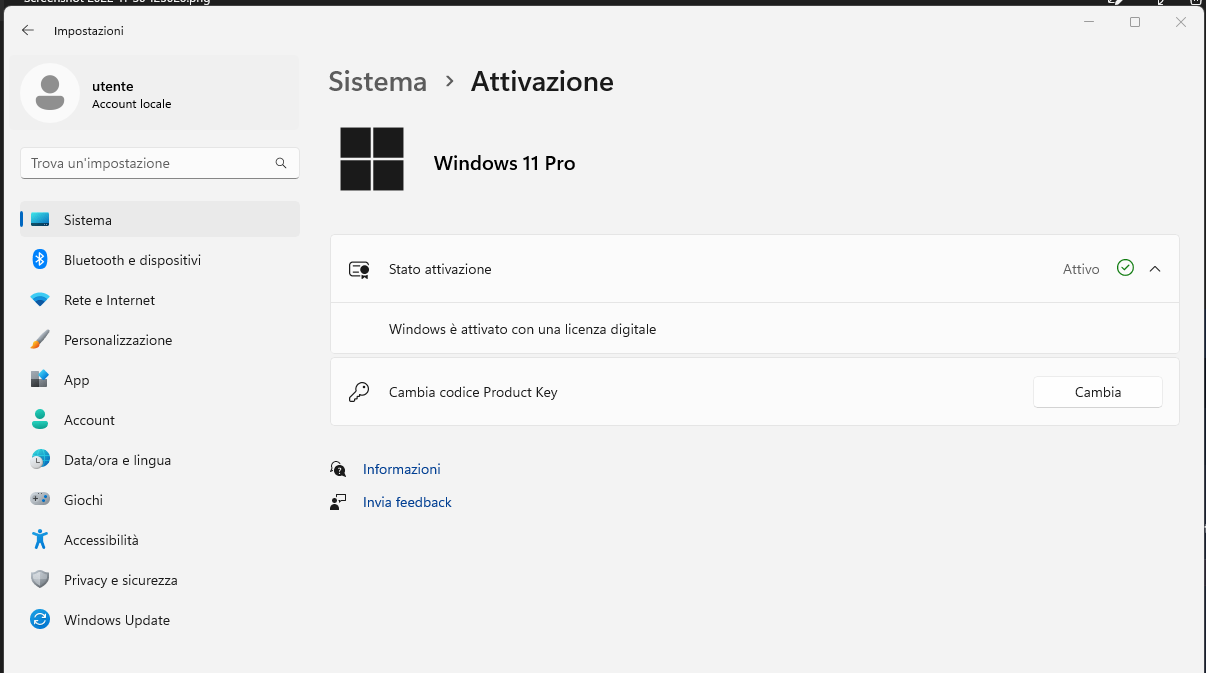Screen dimensions: 1206x673
Task: Minimize the Impostazioni window
Action: (1089, 22)
